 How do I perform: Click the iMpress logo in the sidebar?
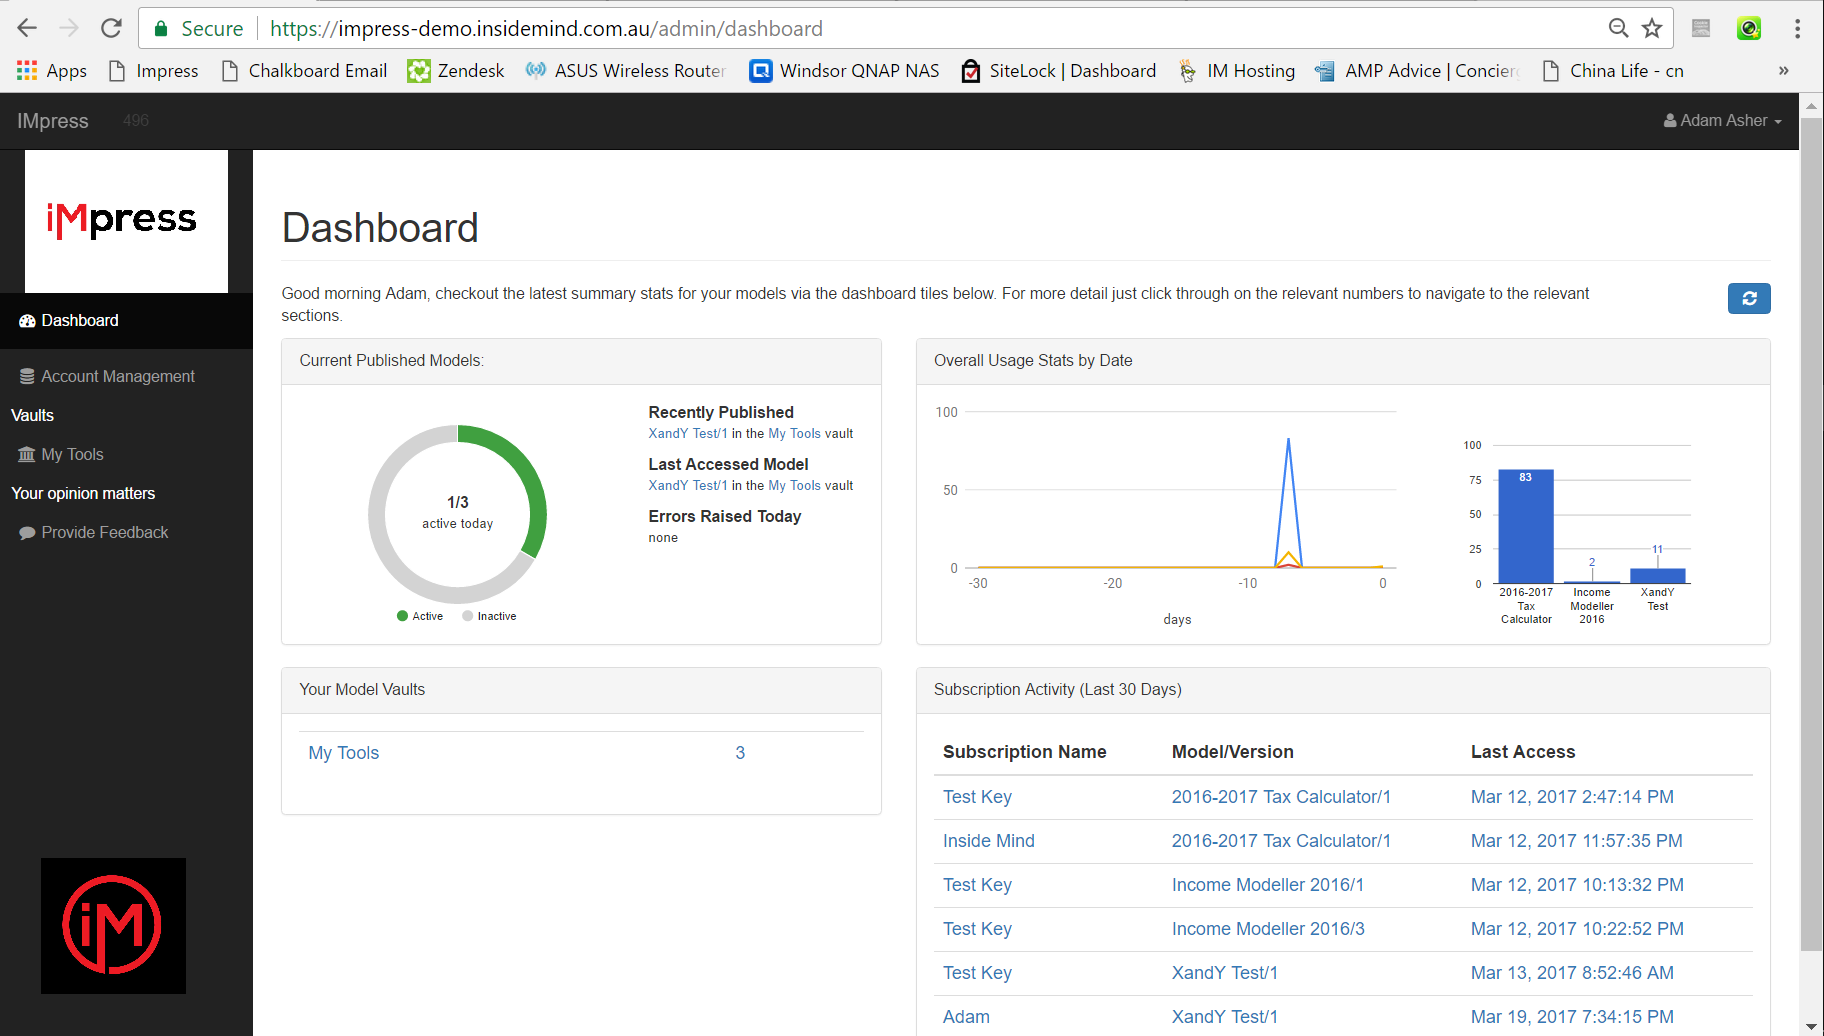pyautogui.click(x=126, y=221)
